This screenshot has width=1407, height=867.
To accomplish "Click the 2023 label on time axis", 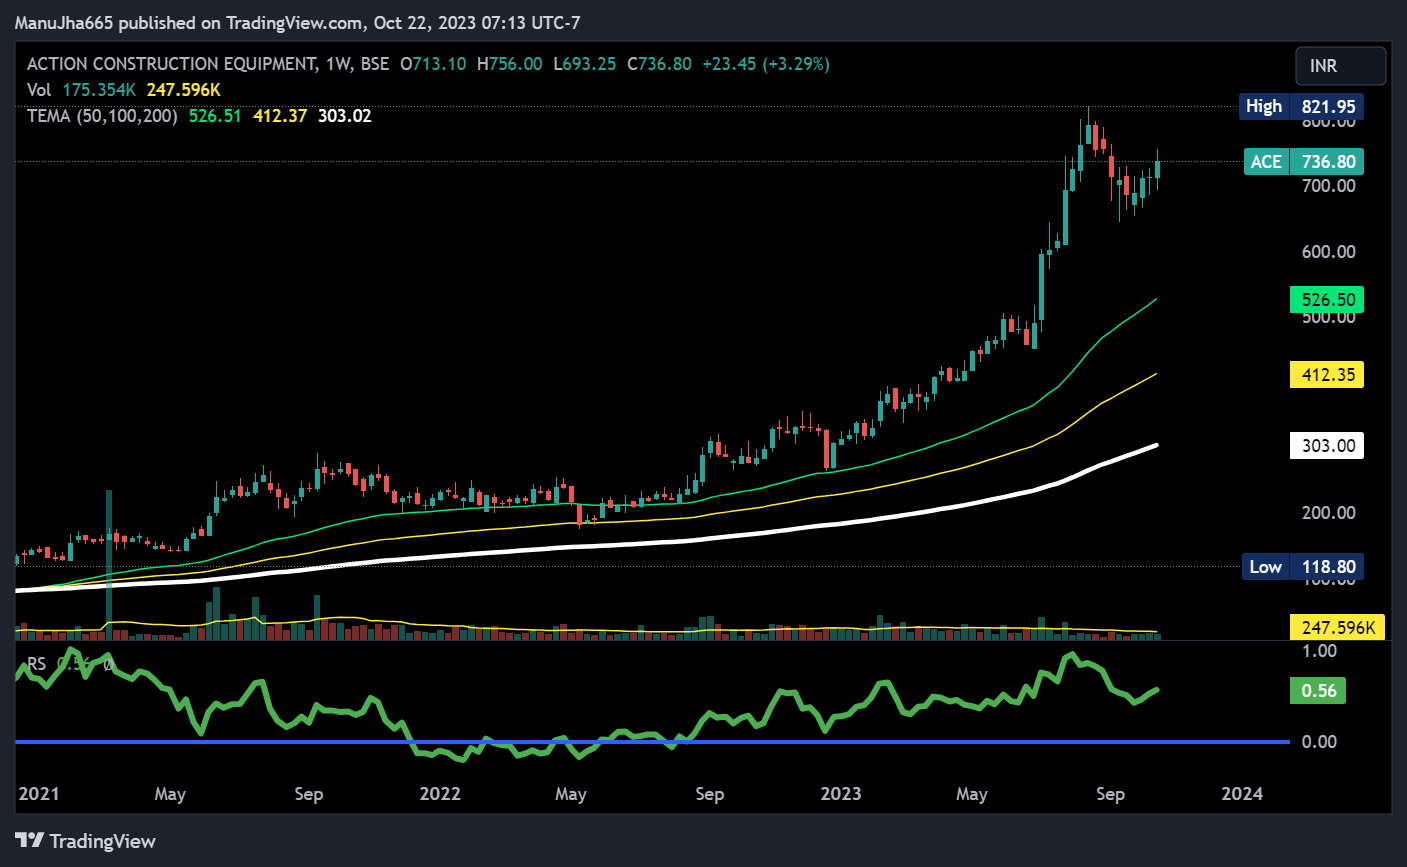I will click(840, 794).
